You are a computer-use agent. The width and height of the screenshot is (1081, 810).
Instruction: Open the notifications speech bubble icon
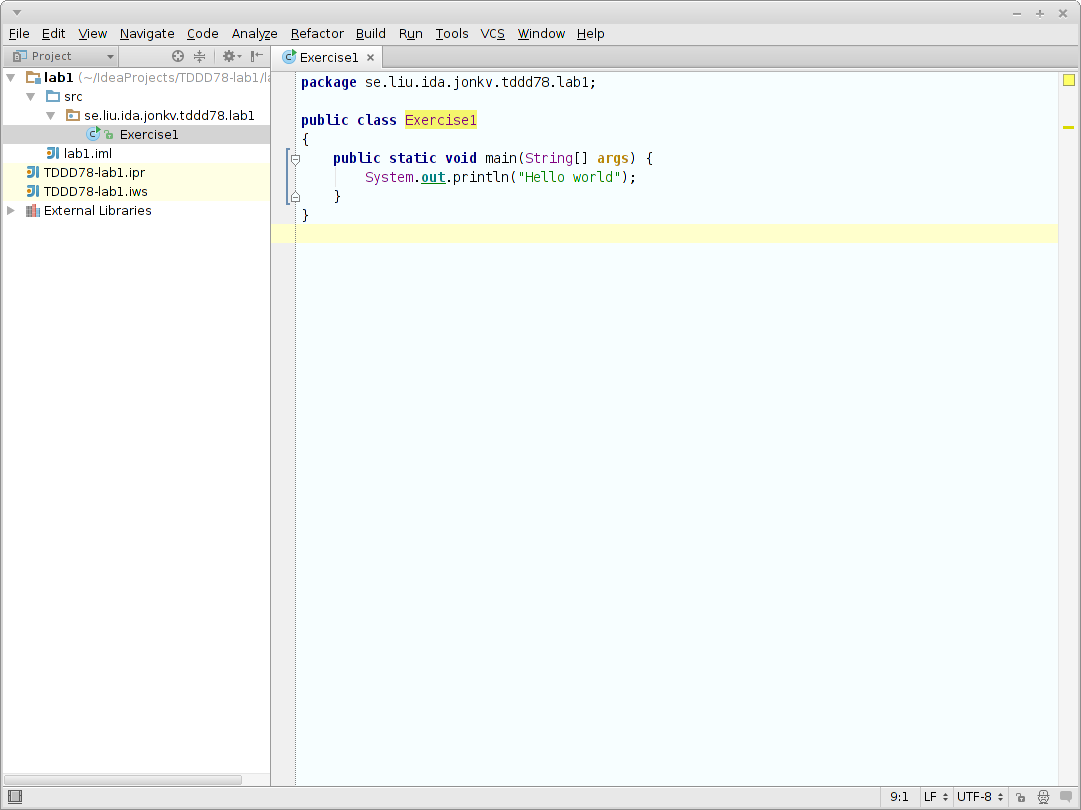coord(1066,797)
